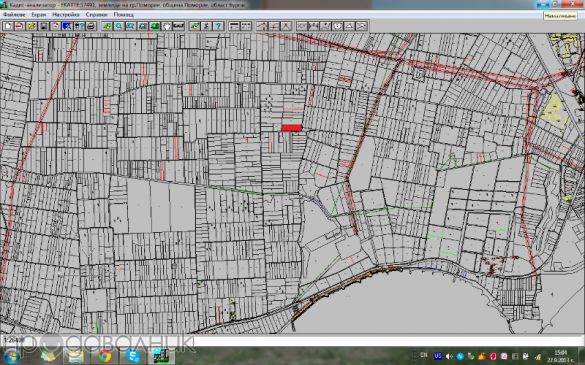The width and height of the screenshot is (585, 365).
Task: Select the hand Pan tool
Action: (x=166, y=26)
